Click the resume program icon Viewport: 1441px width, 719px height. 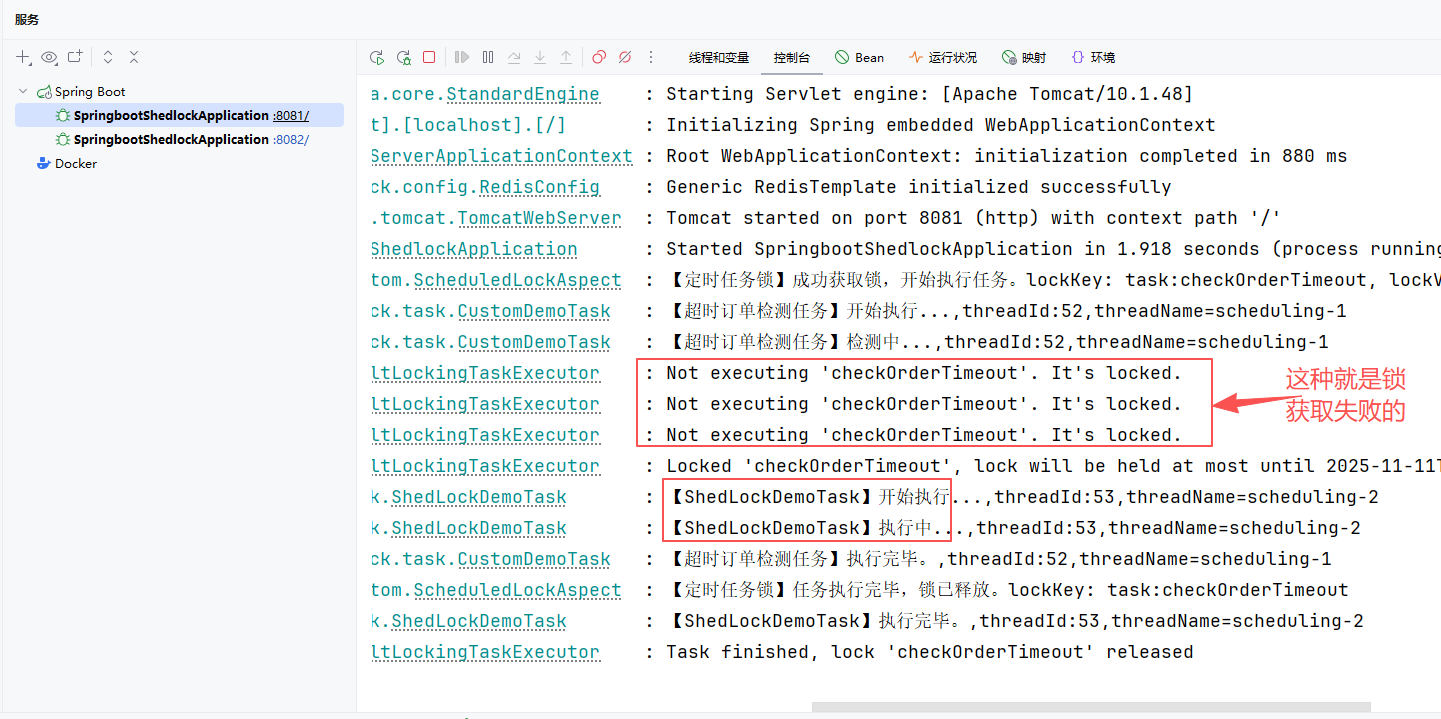462,58
